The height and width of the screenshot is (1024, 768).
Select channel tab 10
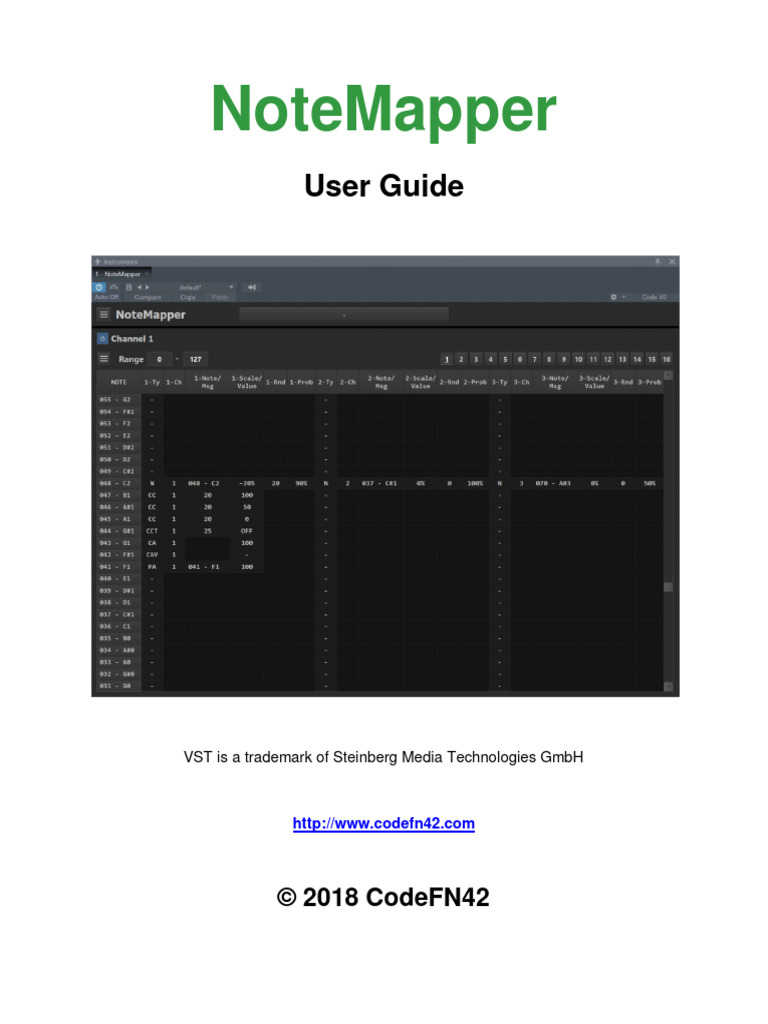579,359
